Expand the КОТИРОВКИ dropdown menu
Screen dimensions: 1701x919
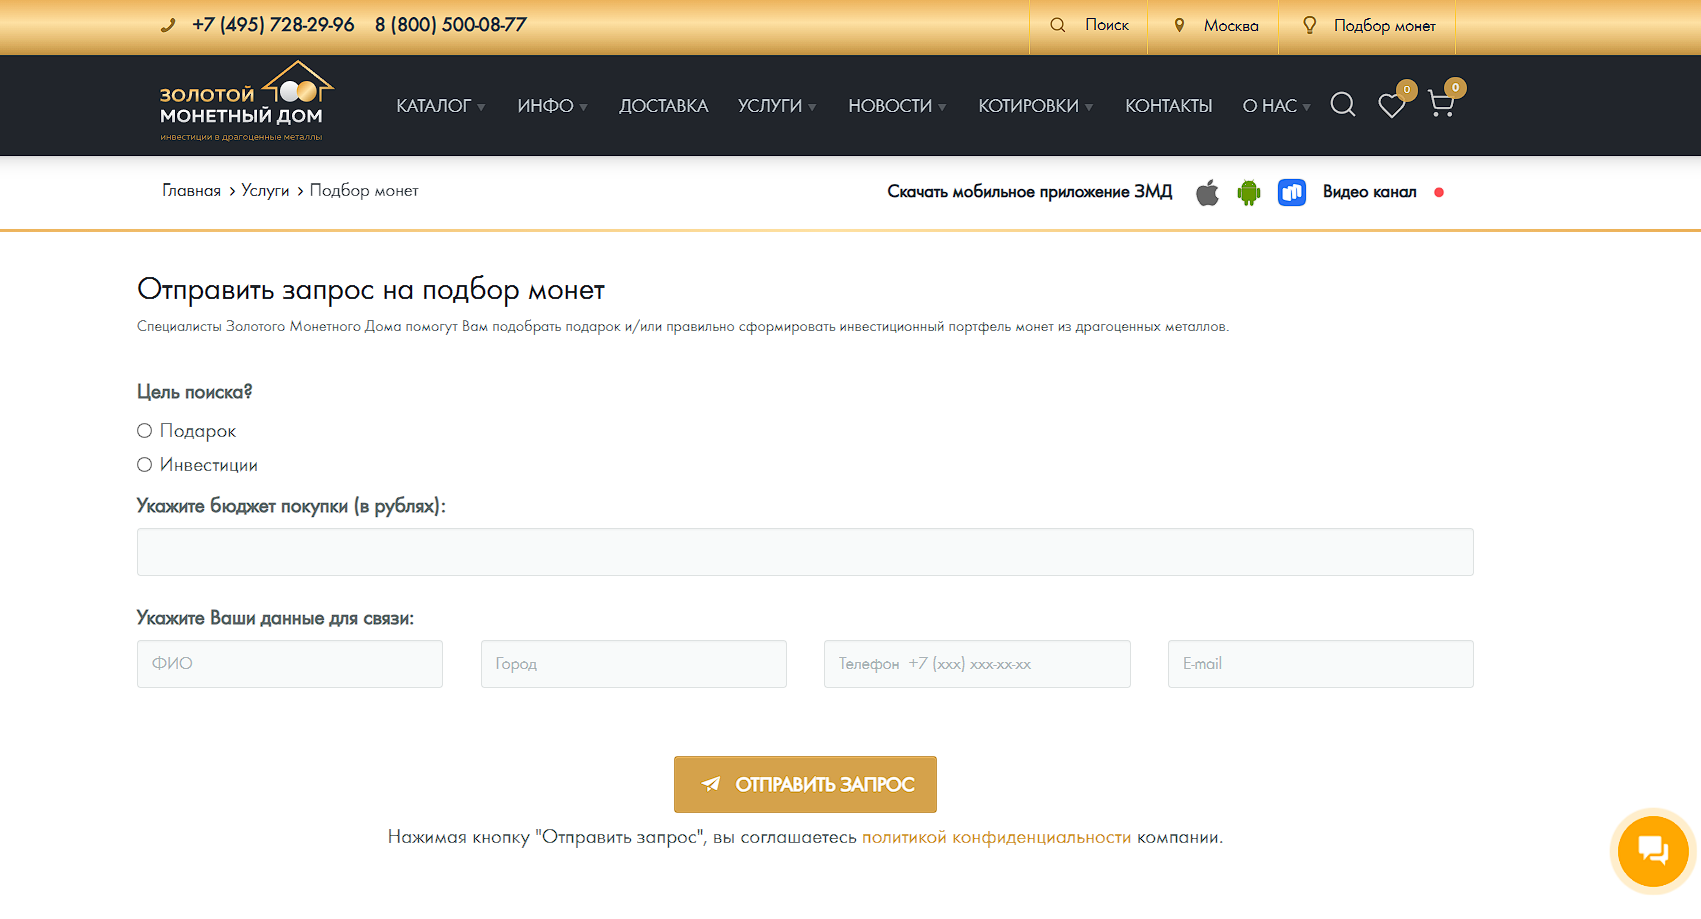pyautogui.click(x=1035, y=106)
